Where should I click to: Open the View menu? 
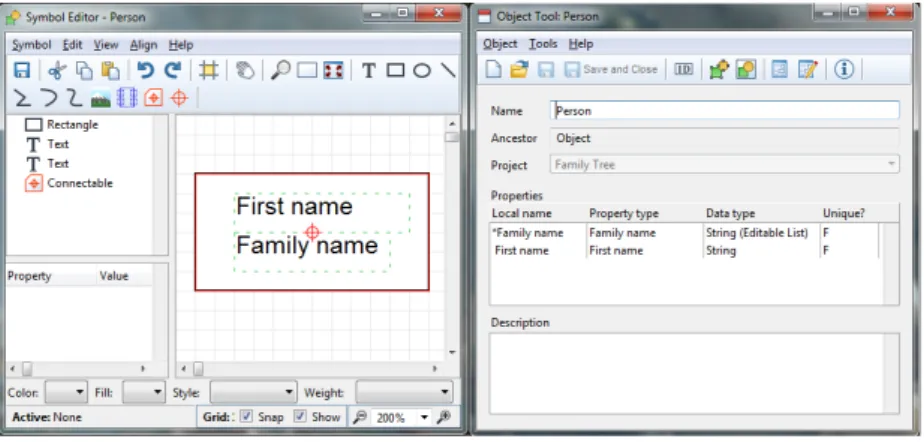tap(106, 45)
